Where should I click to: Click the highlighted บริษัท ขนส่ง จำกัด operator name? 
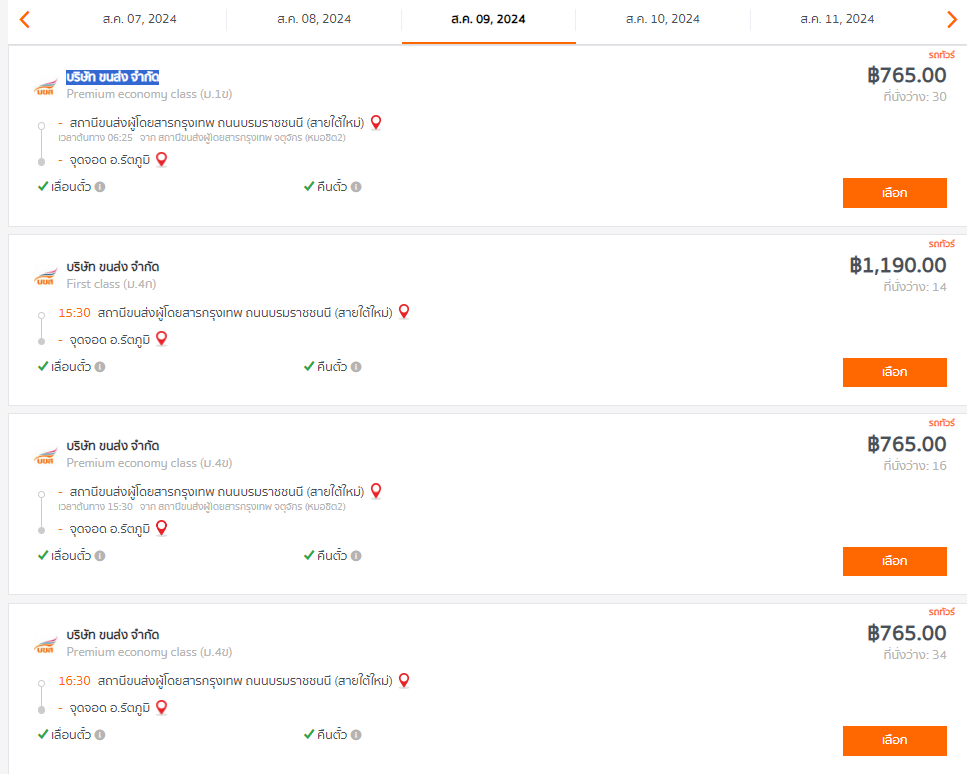113,77
